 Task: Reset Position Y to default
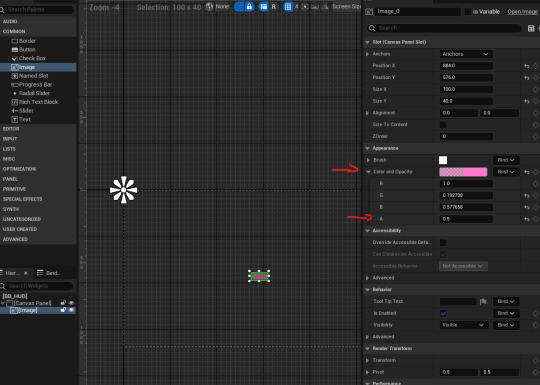[527, 78]
